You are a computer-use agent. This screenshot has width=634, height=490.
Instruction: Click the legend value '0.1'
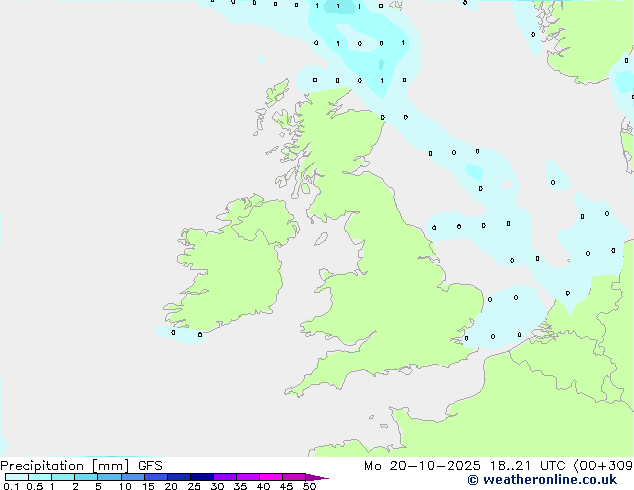(x=11, y=486)
